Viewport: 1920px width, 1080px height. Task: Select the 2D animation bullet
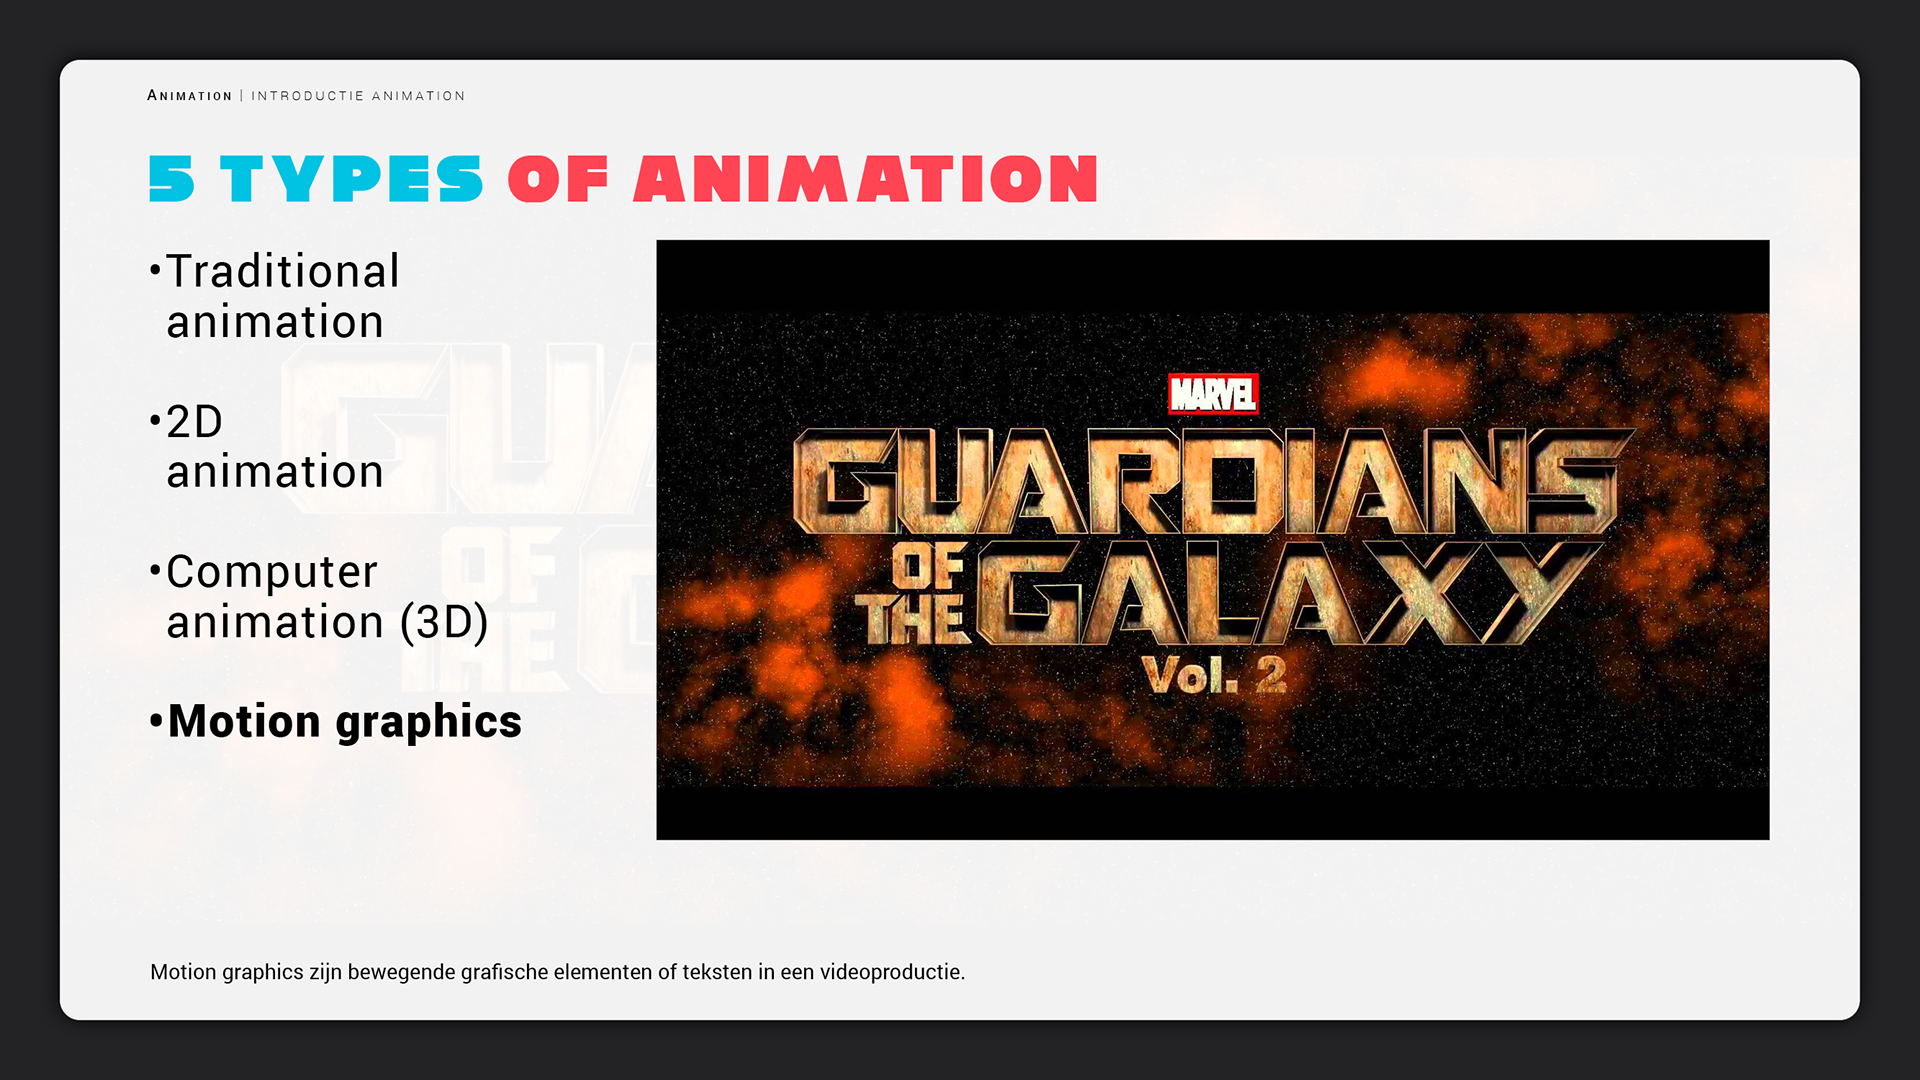(x=274, y=446)
